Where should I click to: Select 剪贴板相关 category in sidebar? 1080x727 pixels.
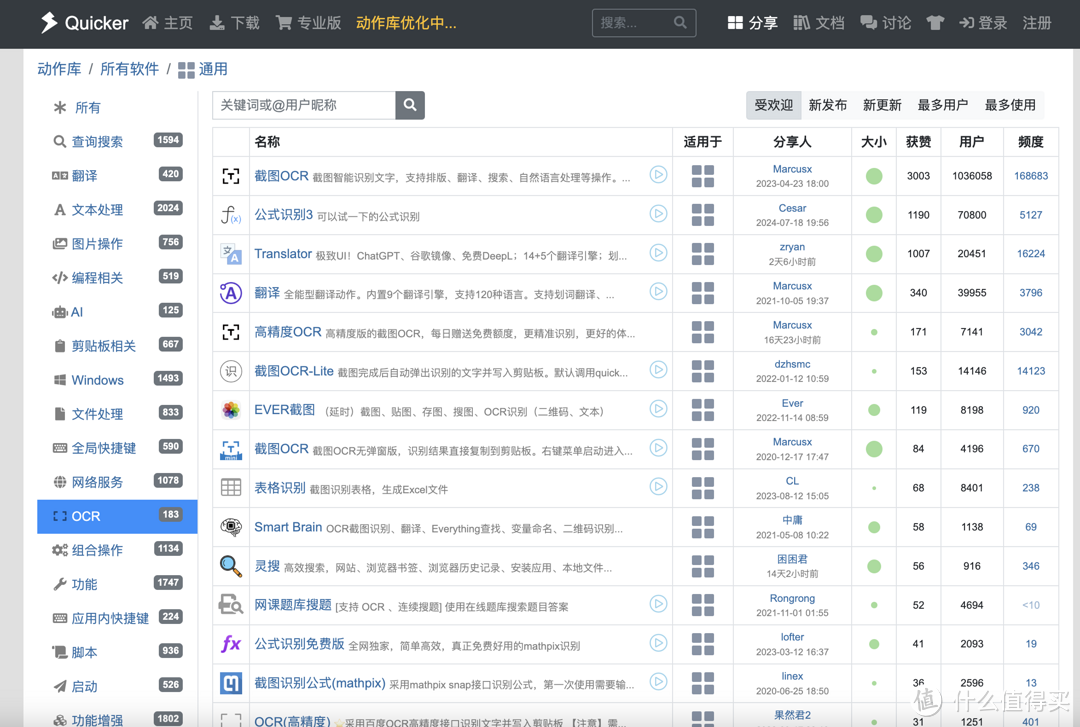click(x=117, y=345)
